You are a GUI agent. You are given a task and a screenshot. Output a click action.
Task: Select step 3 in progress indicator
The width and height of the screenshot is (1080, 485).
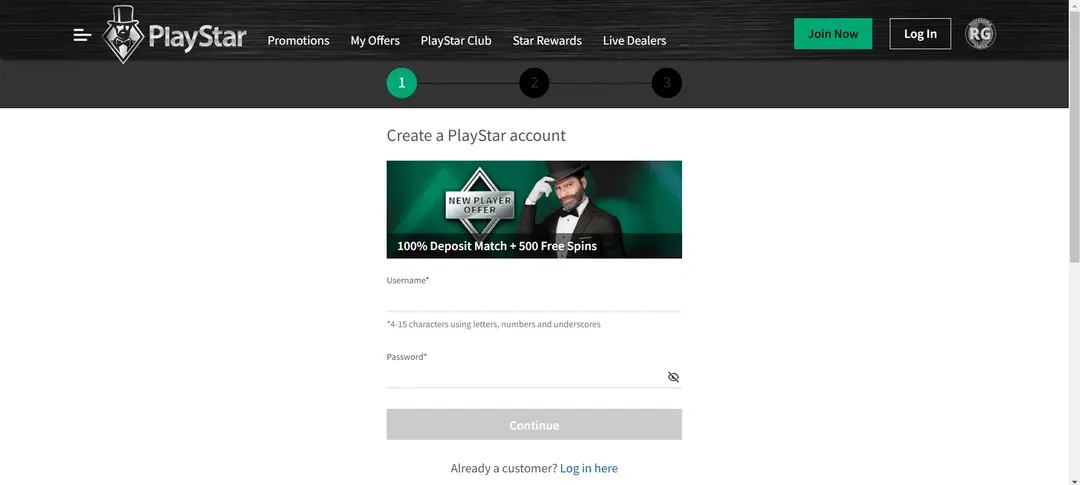pos(667,83)
